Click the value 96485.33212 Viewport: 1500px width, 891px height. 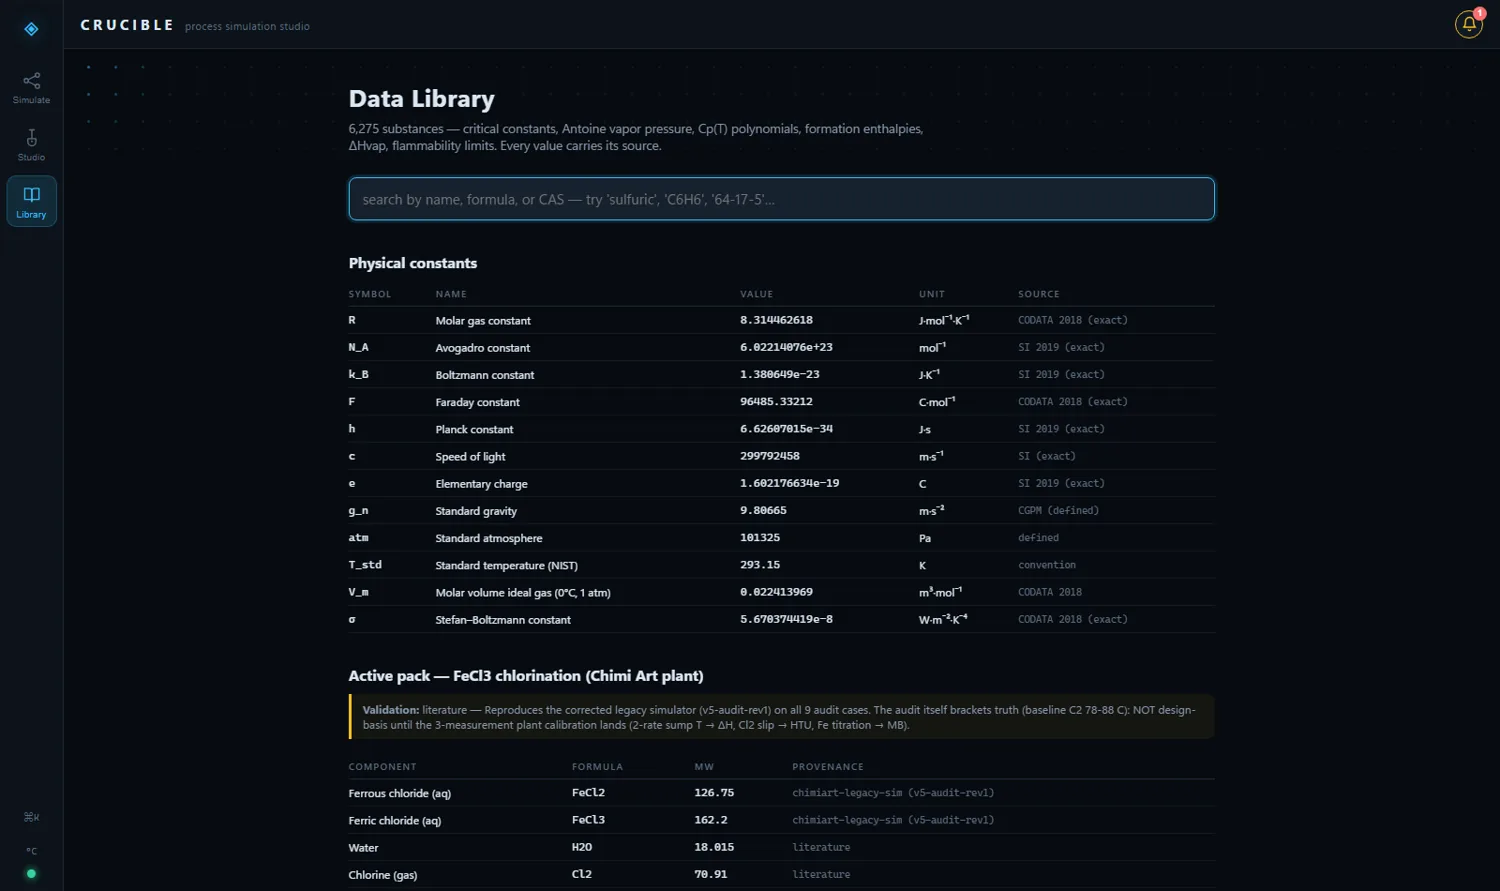click(776, 401)
